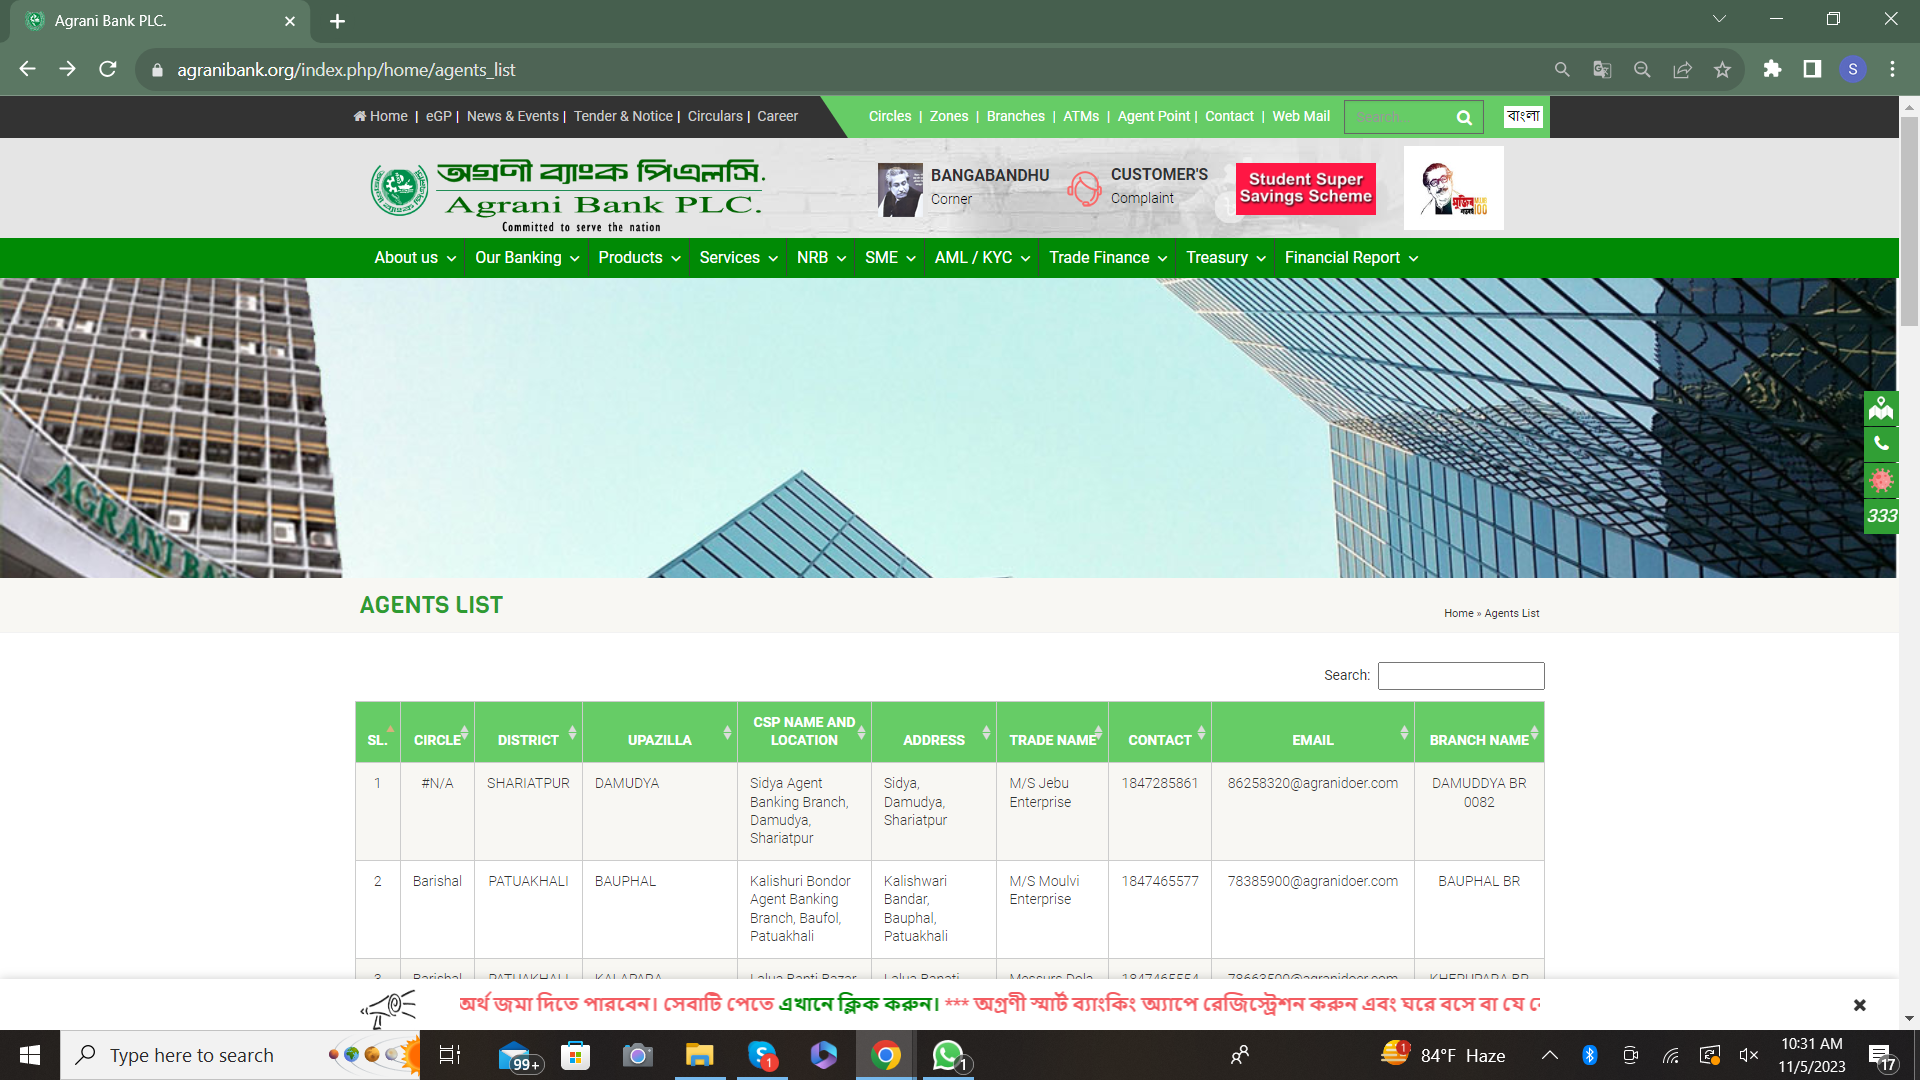Image resolution: width=1920 pixels, height=1080 pixels.
Task: Open Tender & Notice link
Action: [623, 116]
